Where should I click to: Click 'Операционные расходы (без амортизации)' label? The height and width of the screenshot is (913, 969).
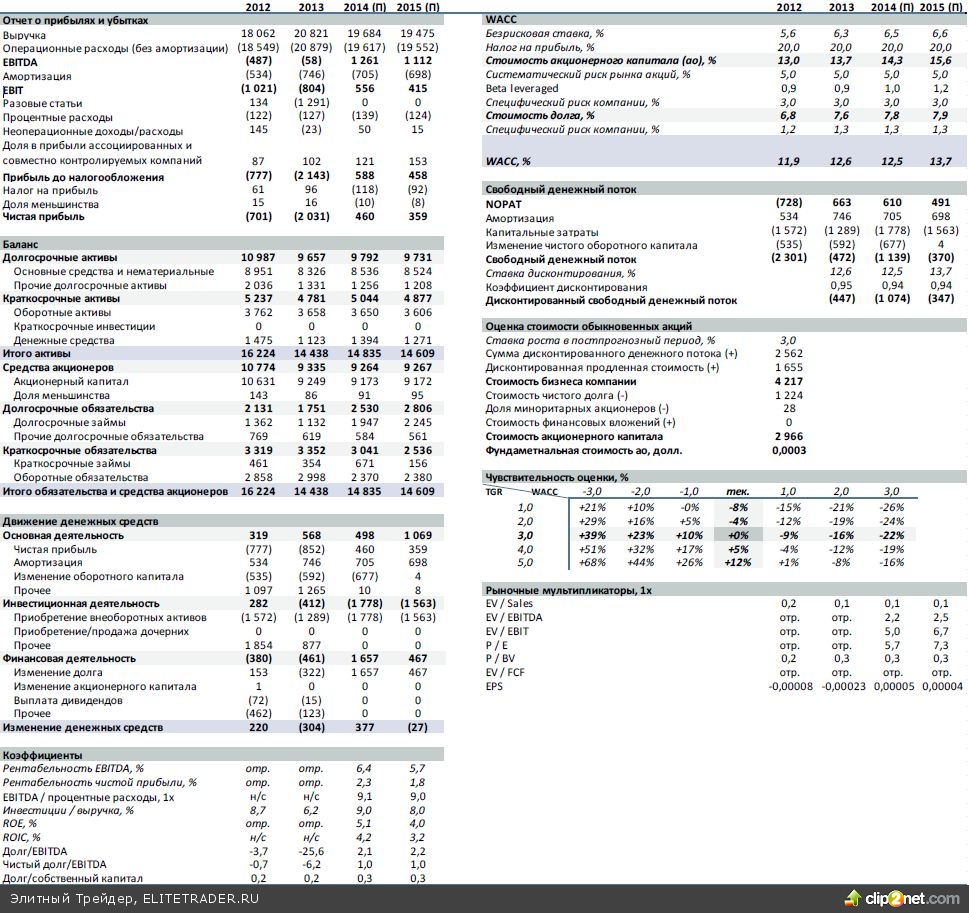115,48
